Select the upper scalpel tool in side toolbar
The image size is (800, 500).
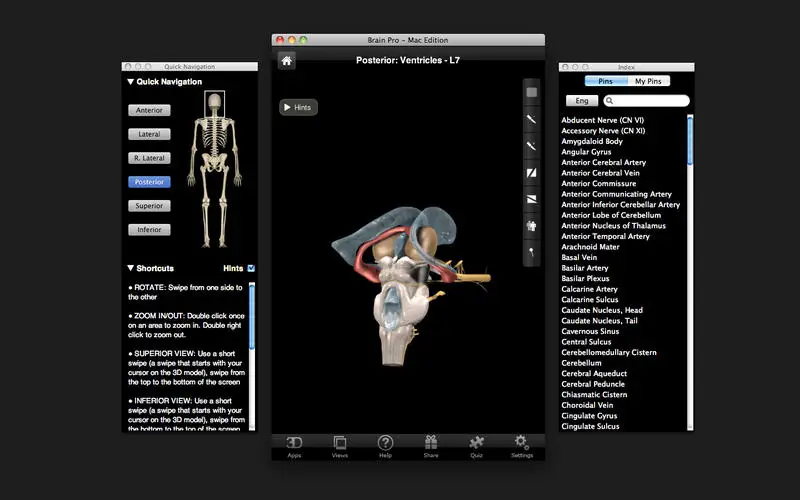[531, 119]
